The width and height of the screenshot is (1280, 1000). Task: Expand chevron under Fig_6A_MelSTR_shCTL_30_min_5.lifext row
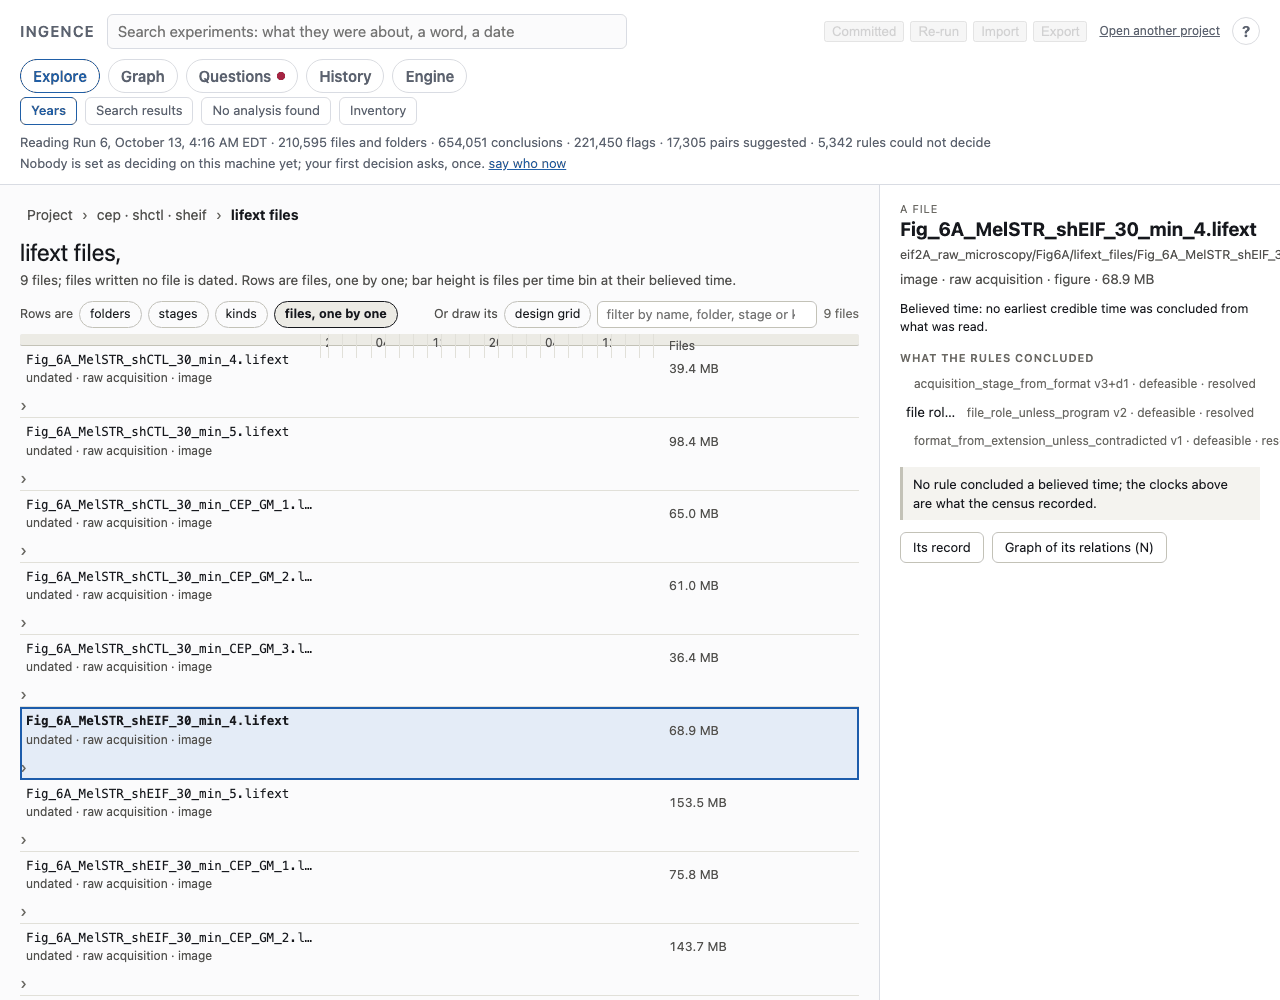24,479
